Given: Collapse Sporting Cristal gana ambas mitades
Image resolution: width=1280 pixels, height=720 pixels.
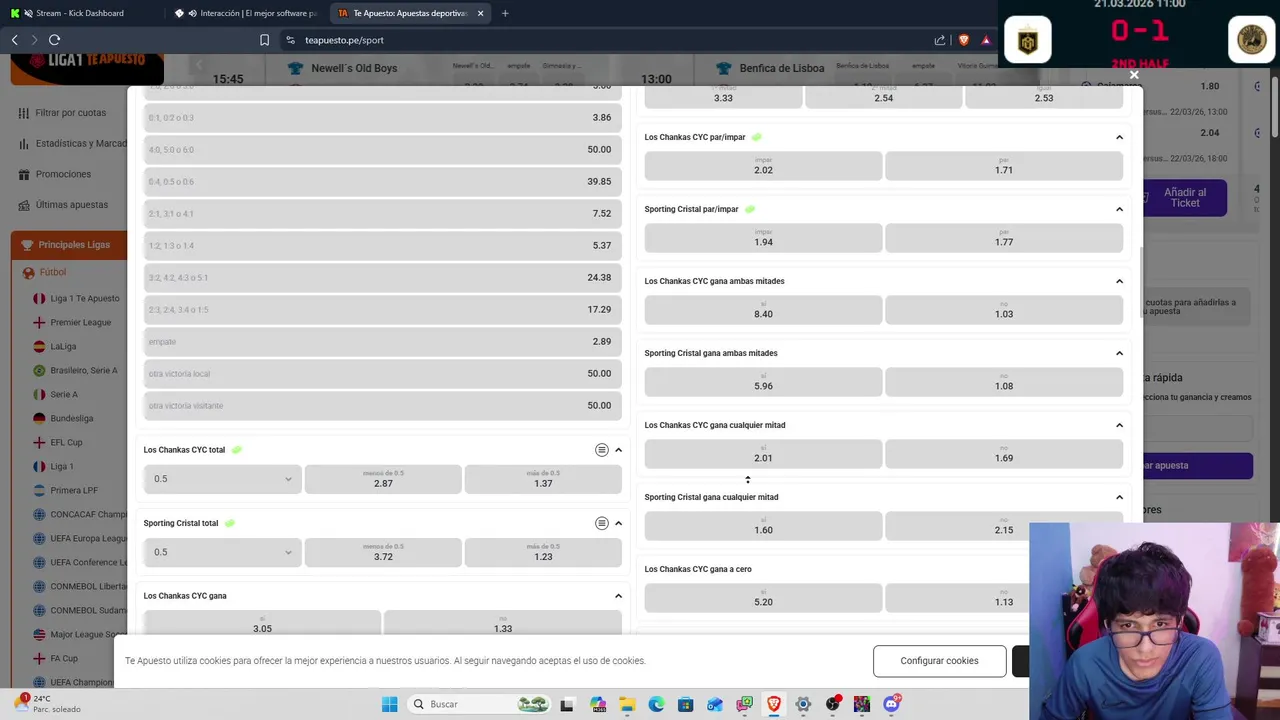Looking at the screenshot, I should tap(1119, 353).
